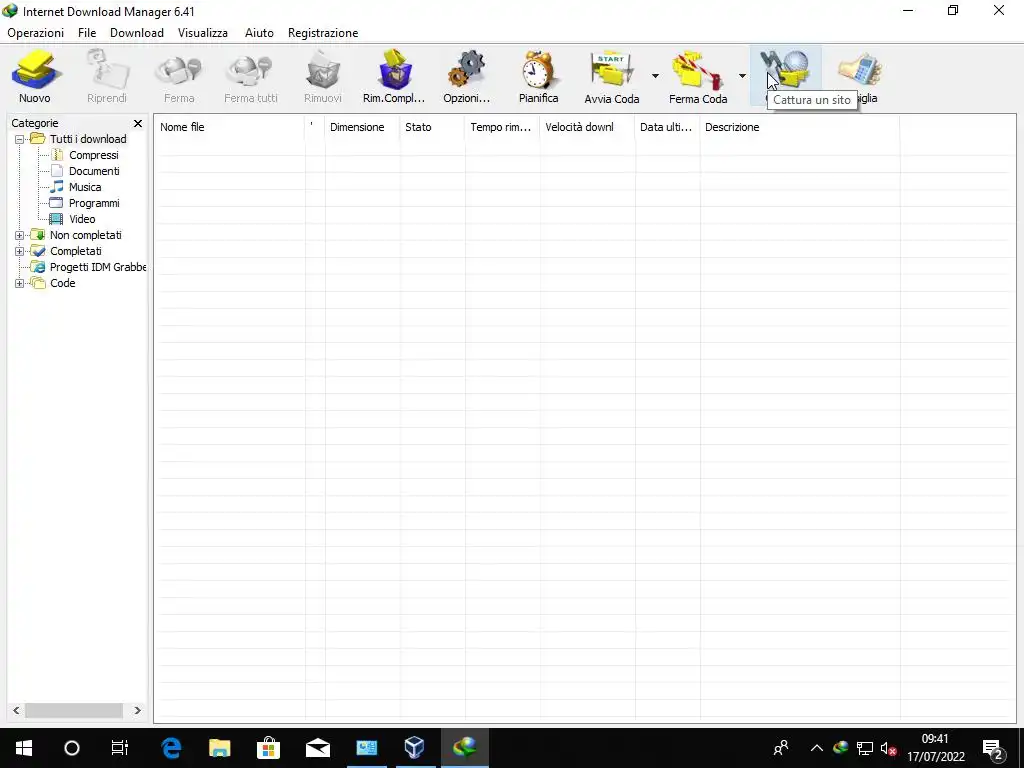1024x768 pixels.
Task: Click the Cattura un sito grabber icon
Action: coord(786,70)
